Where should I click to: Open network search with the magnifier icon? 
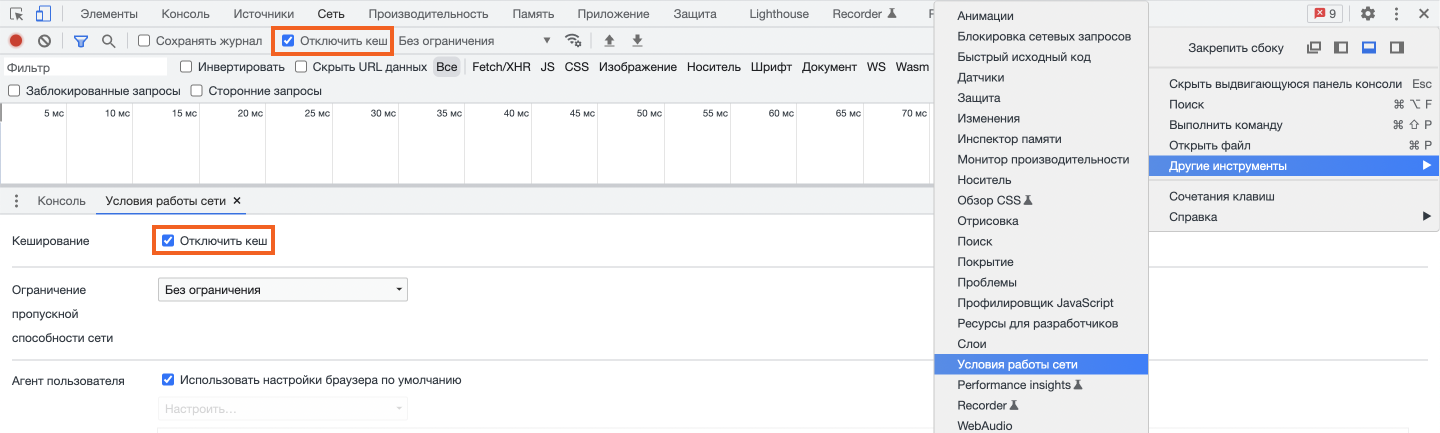click(x=108, y=41)
